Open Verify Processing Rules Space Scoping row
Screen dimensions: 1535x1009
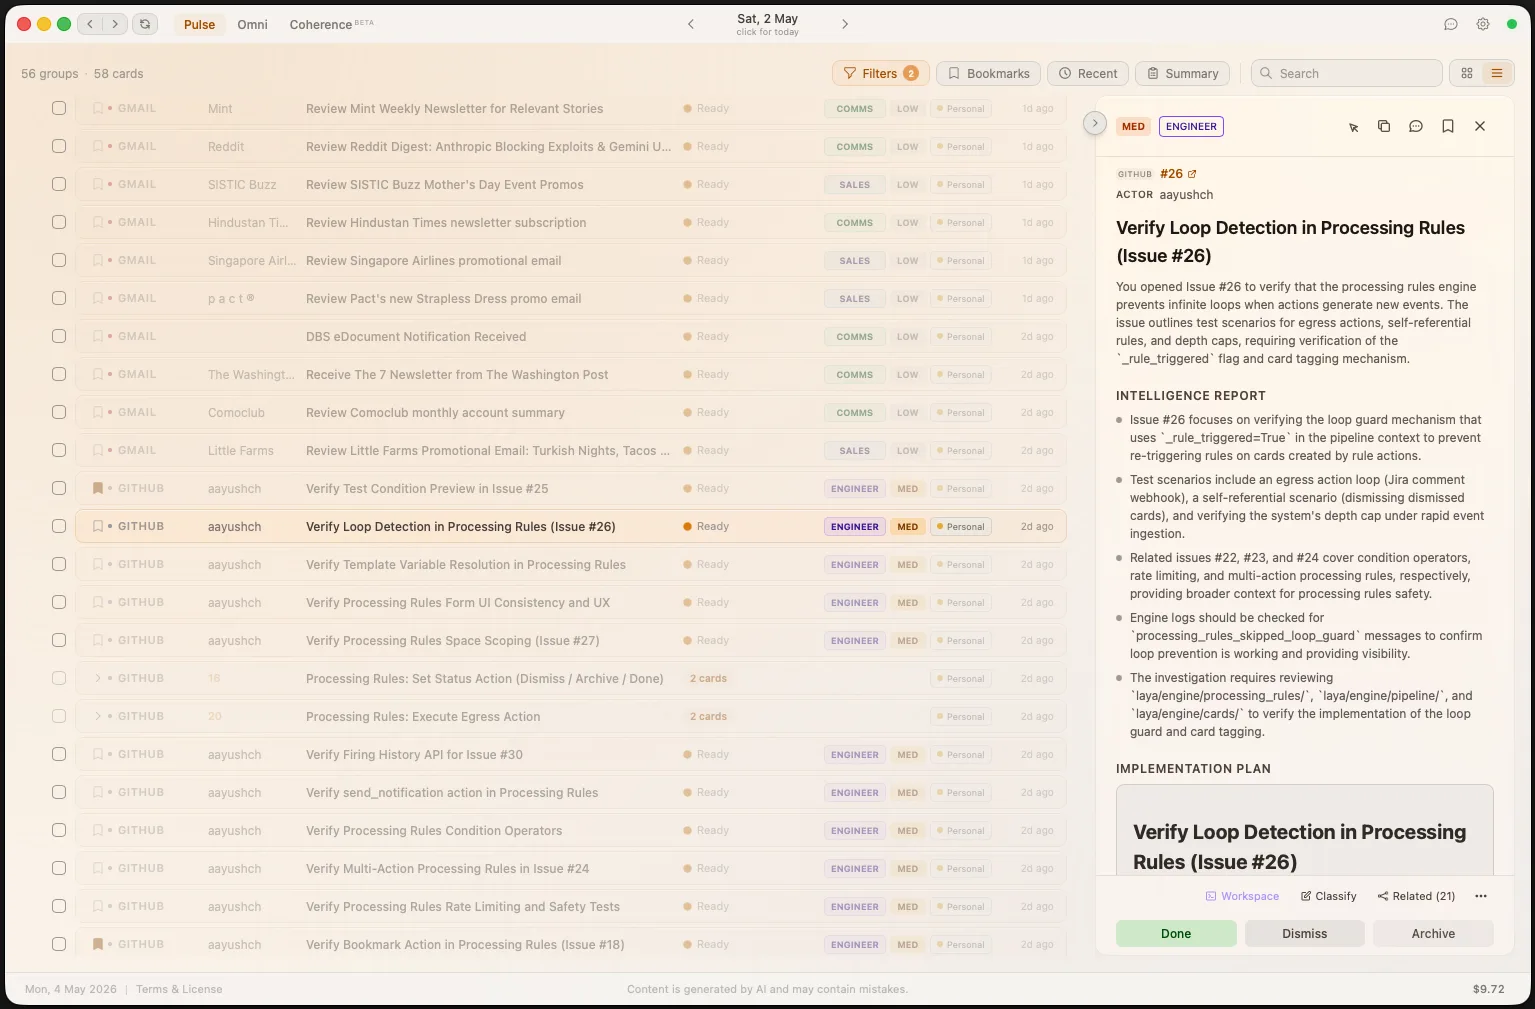click(x=571, y=640)
